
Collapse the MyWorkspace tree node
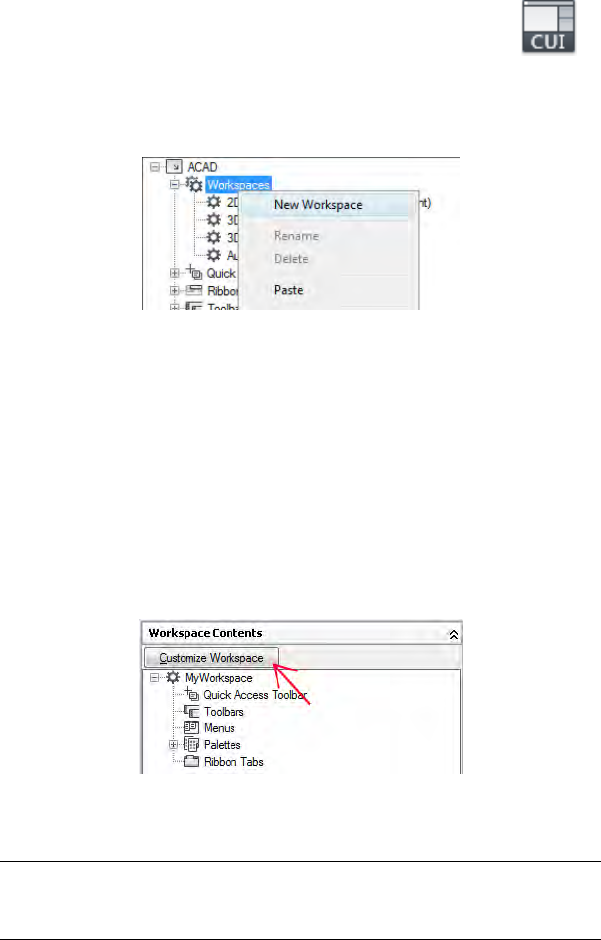[155, 677]
